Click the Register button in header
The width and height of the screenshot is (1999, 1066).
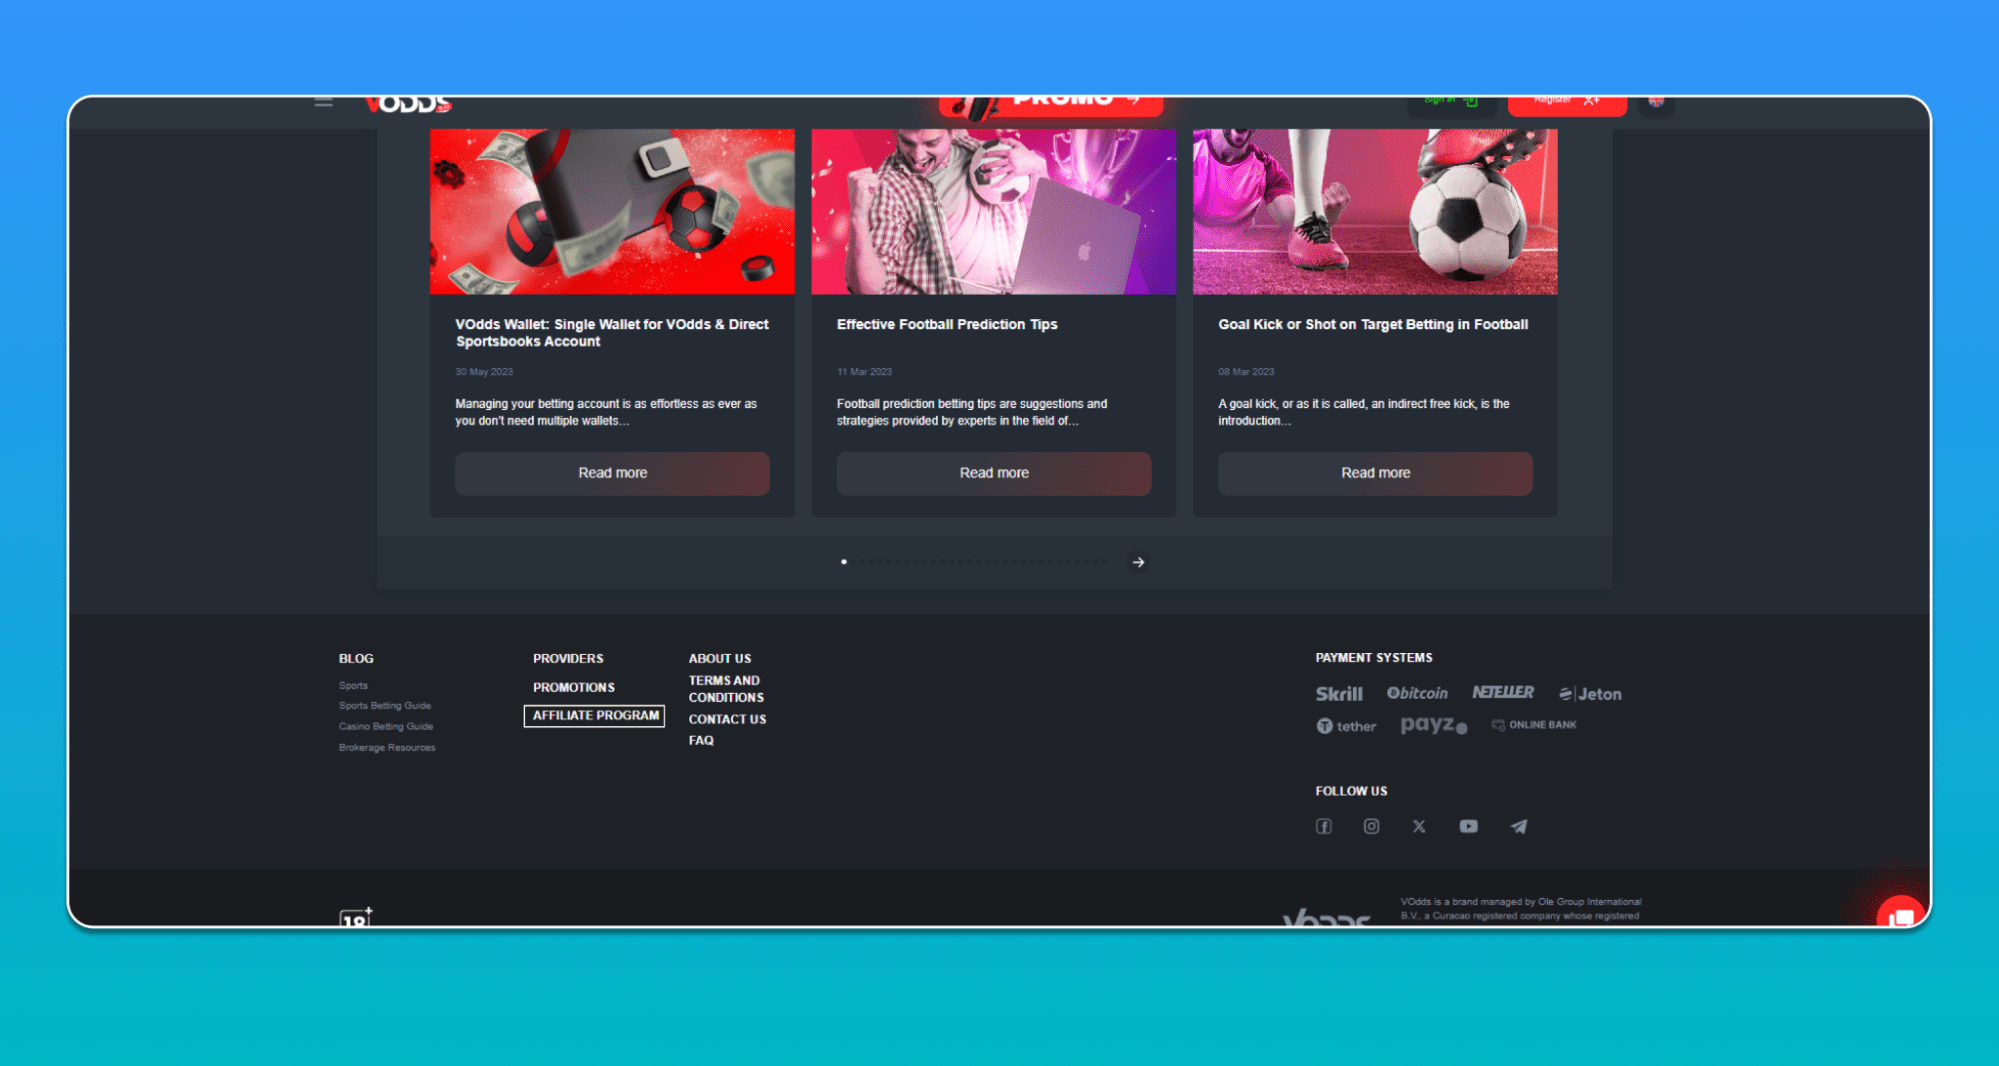pos(1566,103)
